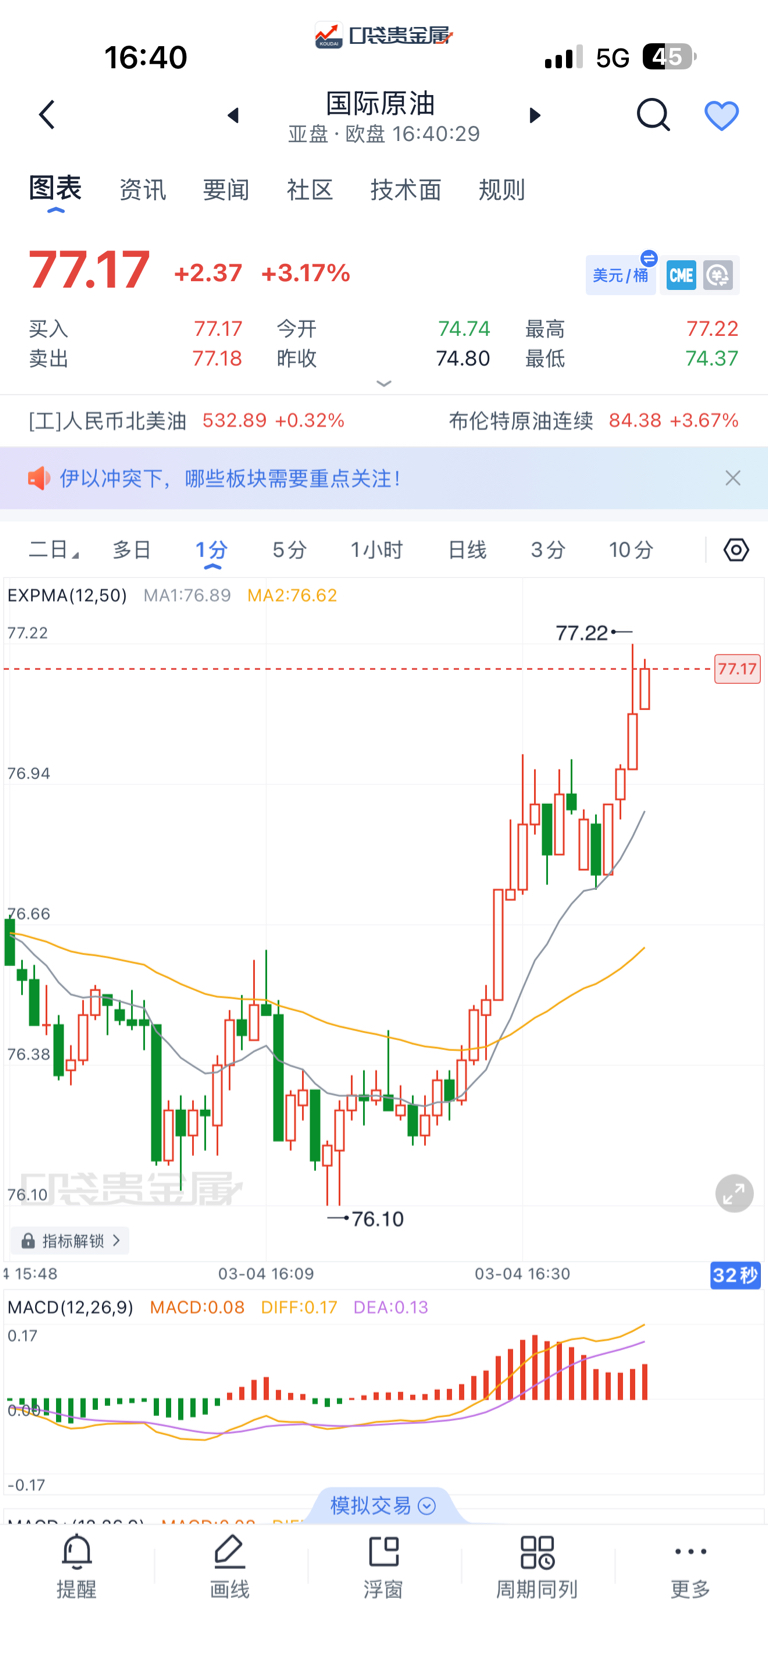The width and height of the screenshot is (768, 1669).
Task: Open the 浮窗 floating window
Action: (383, 1566)
